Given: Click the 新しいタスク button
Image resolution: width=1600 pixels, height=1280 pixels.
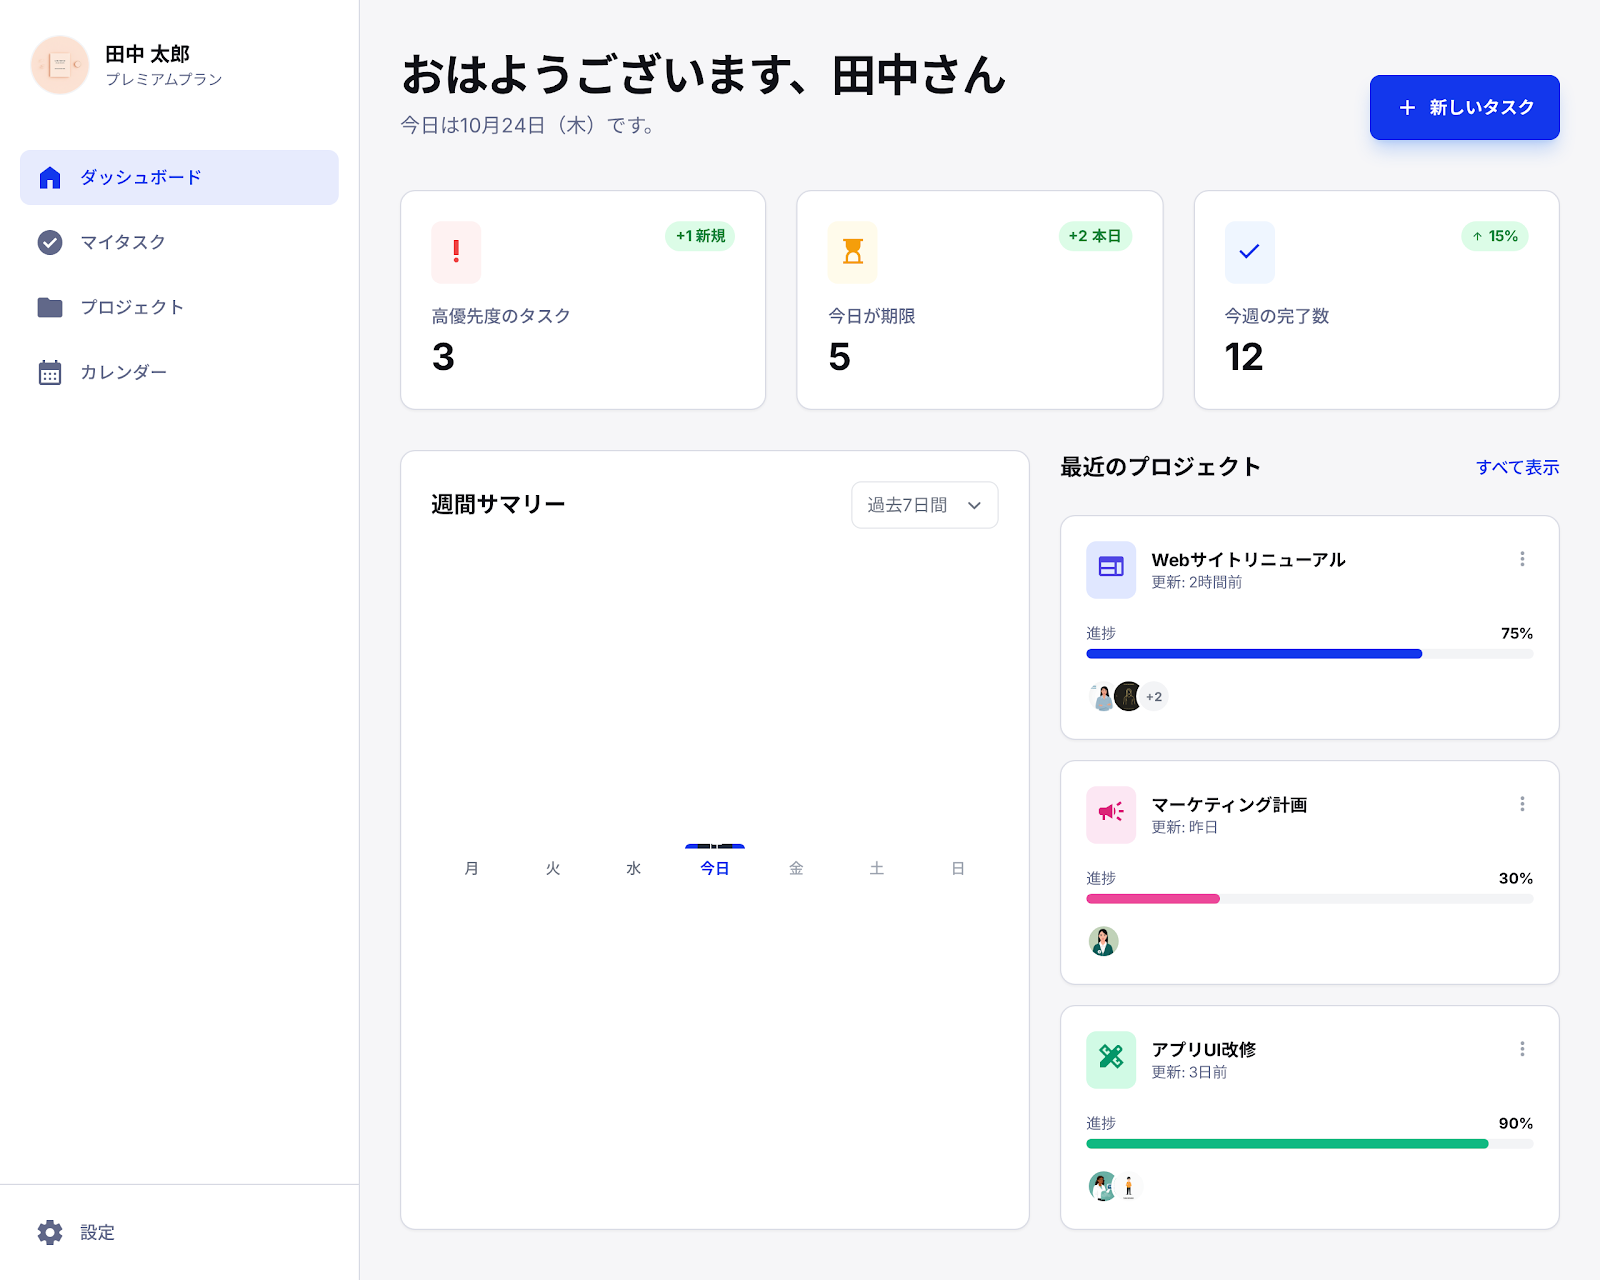Looking at the screenshot, I should [x=1464, y=107].
